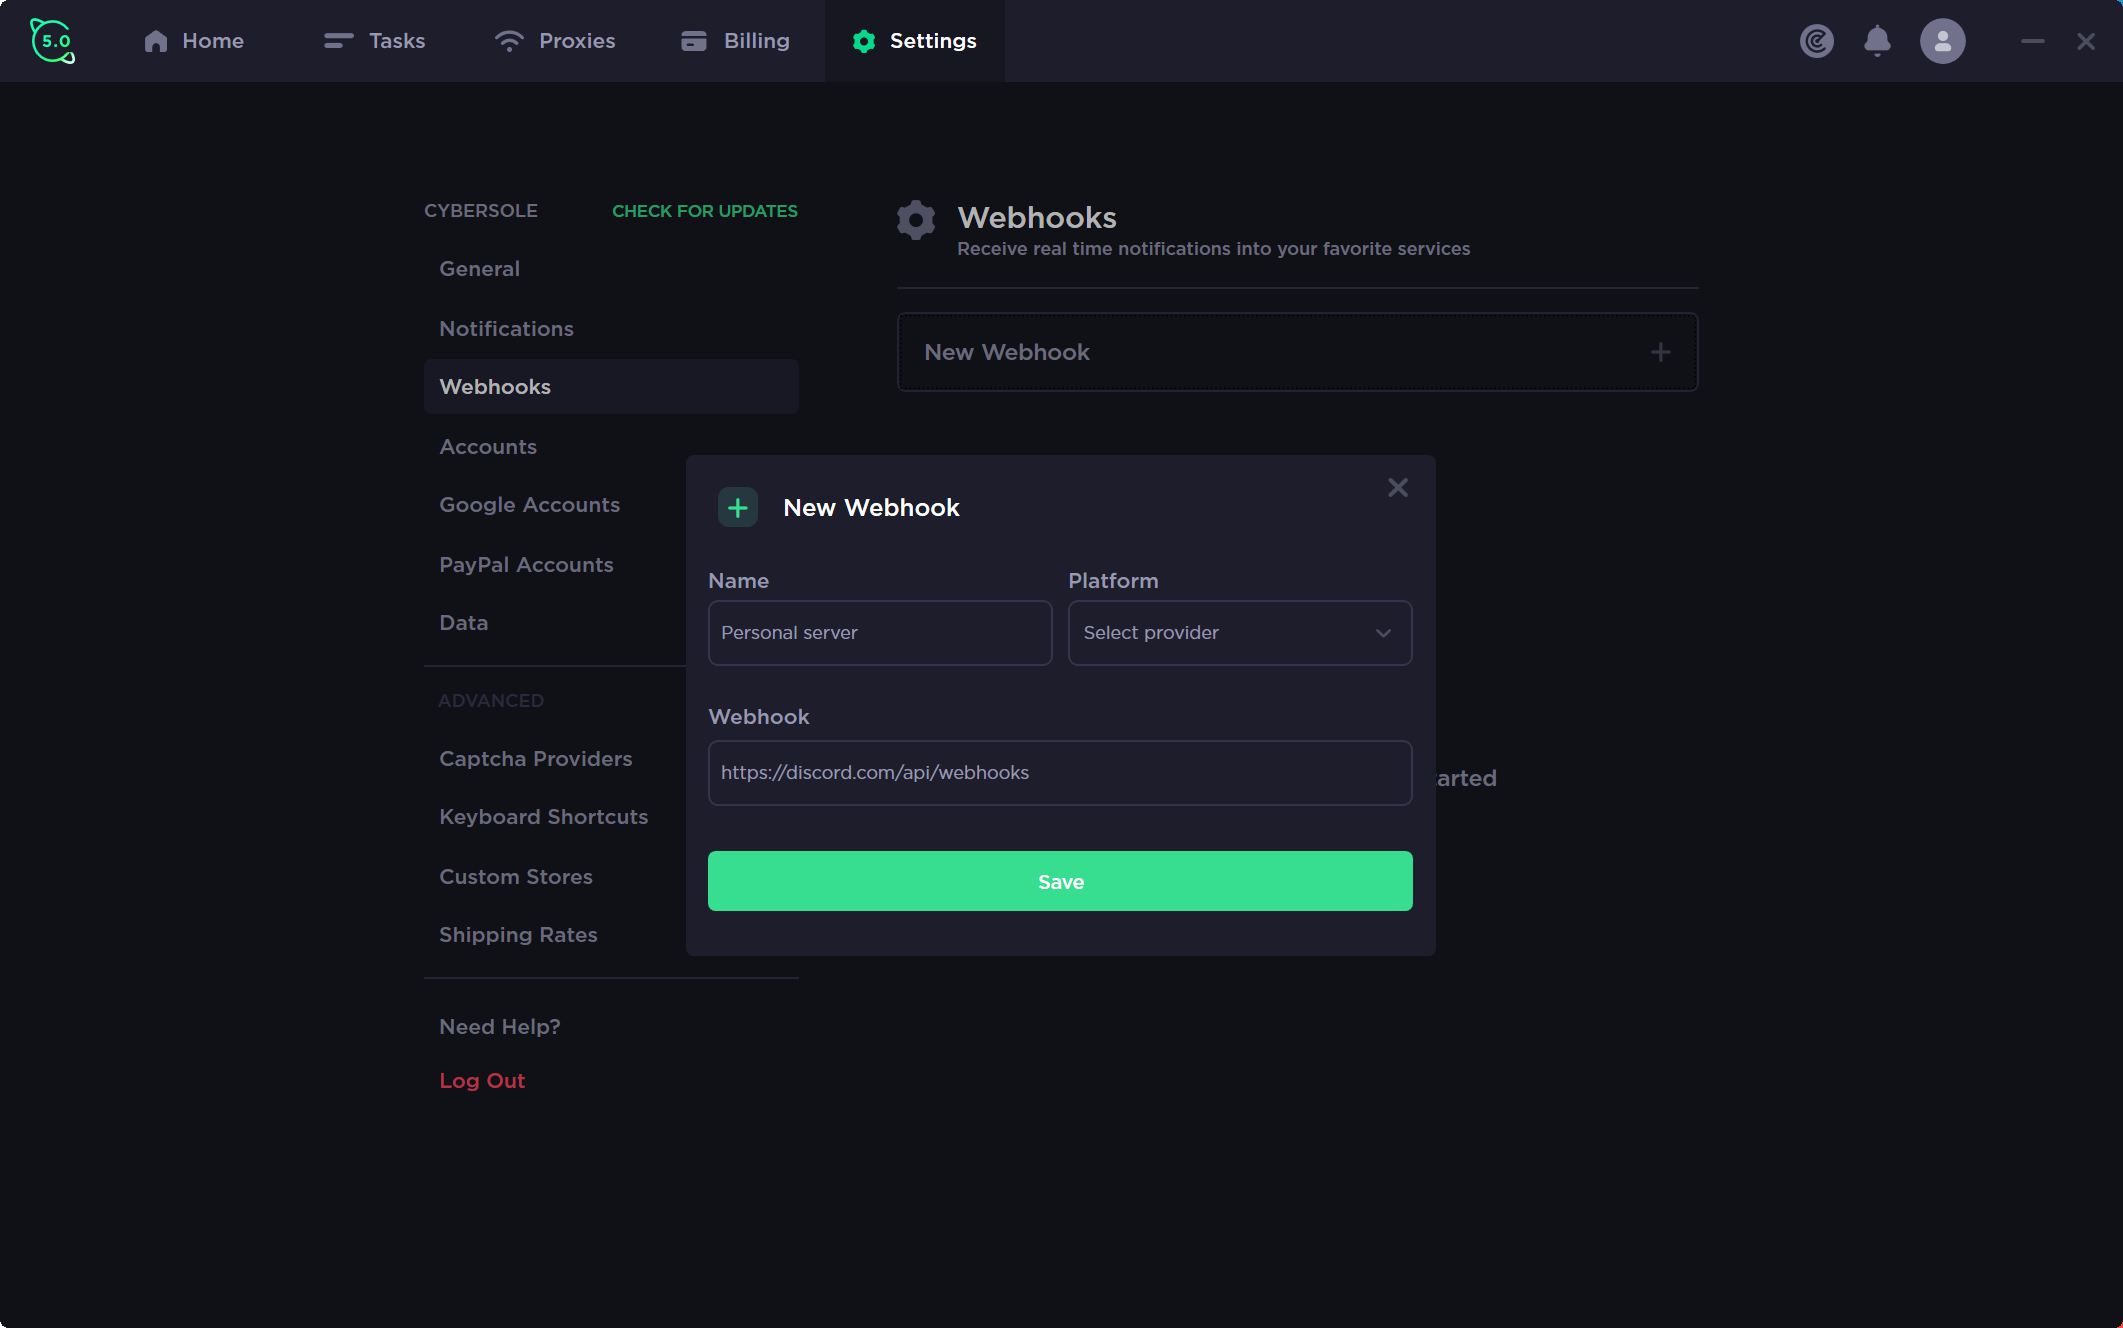The height and width of the screenshot is (1328, 2123).
Task: Focus the Webhook URL input field
Action: coord(1060,773)
